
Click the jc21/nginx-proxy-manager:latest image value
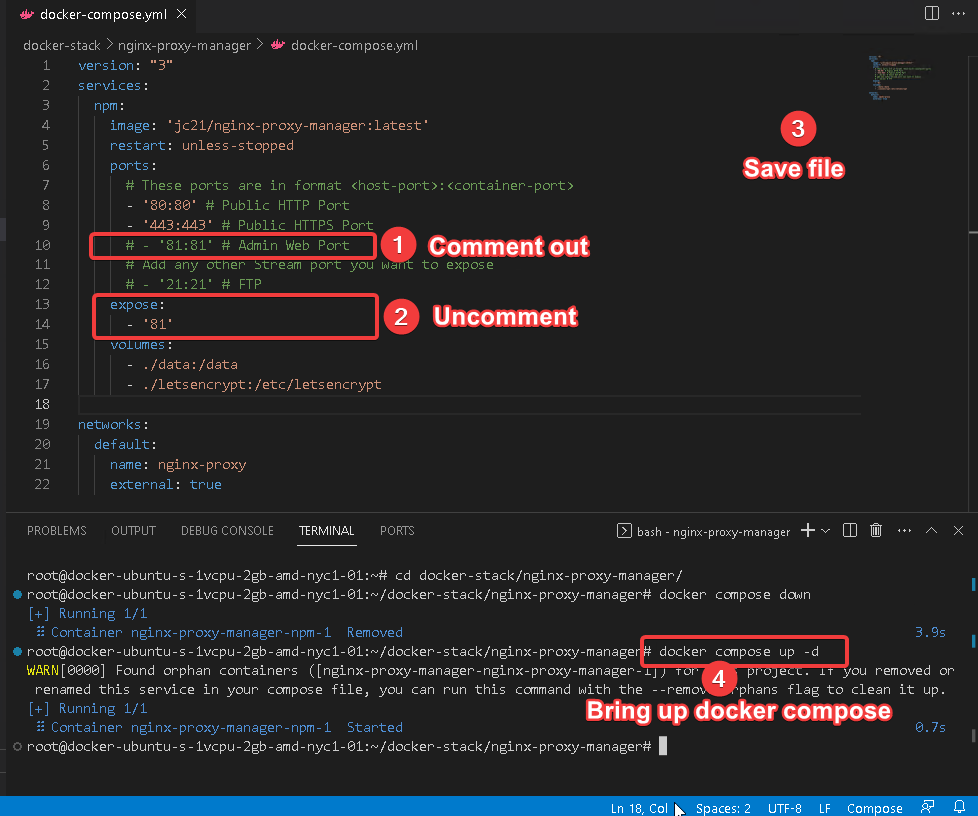click(x=298, y=125)
